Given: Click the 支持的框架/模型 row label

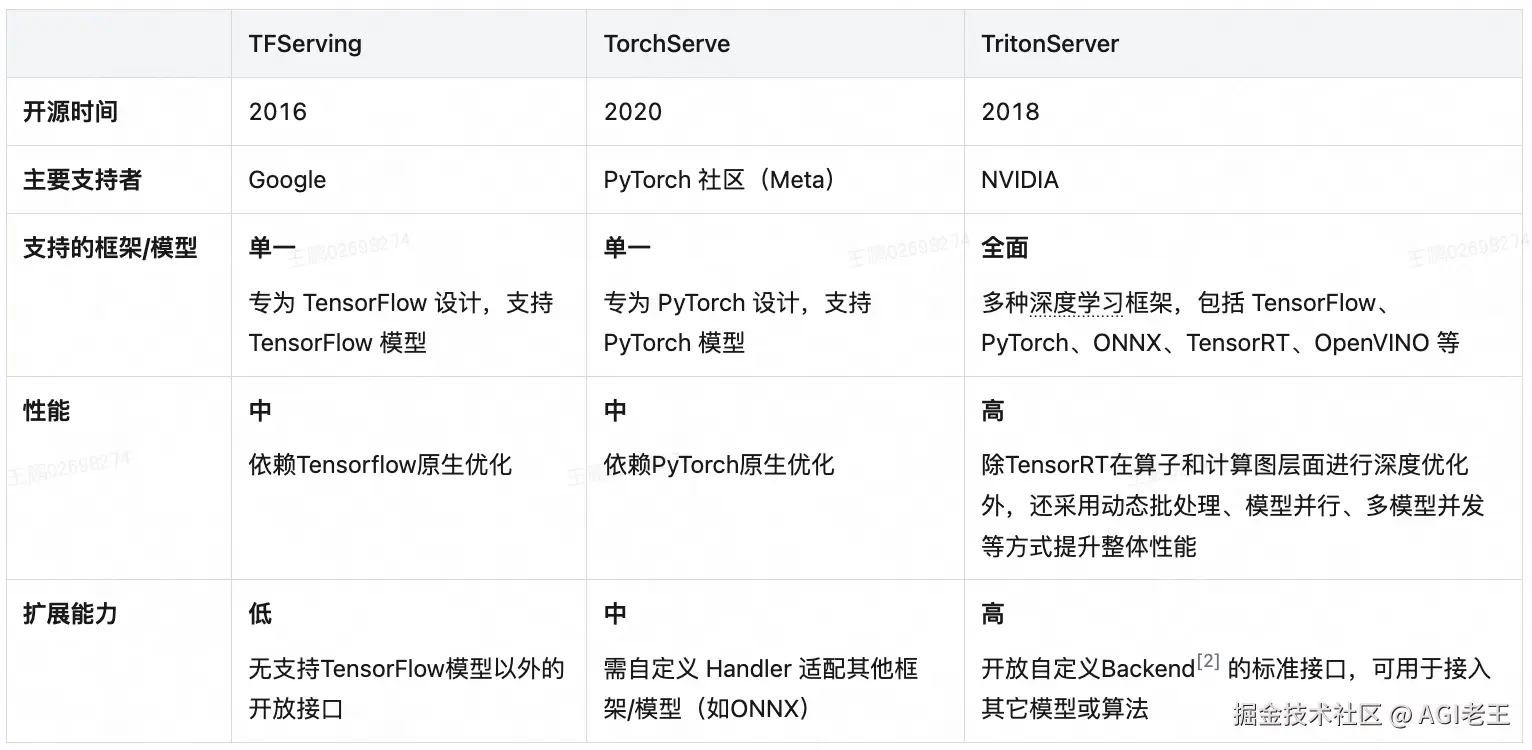Looking at the screenshot, I should point(110,248).
